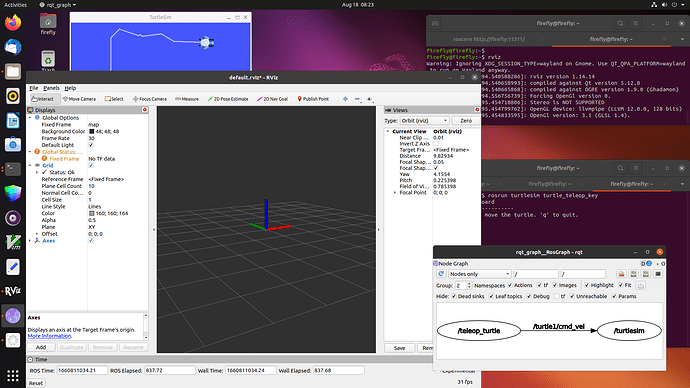Image resolution: width=690 pixels, height=388 pixels.
Task: Click the search icon in top terminal window
Action: coord(620,23)
